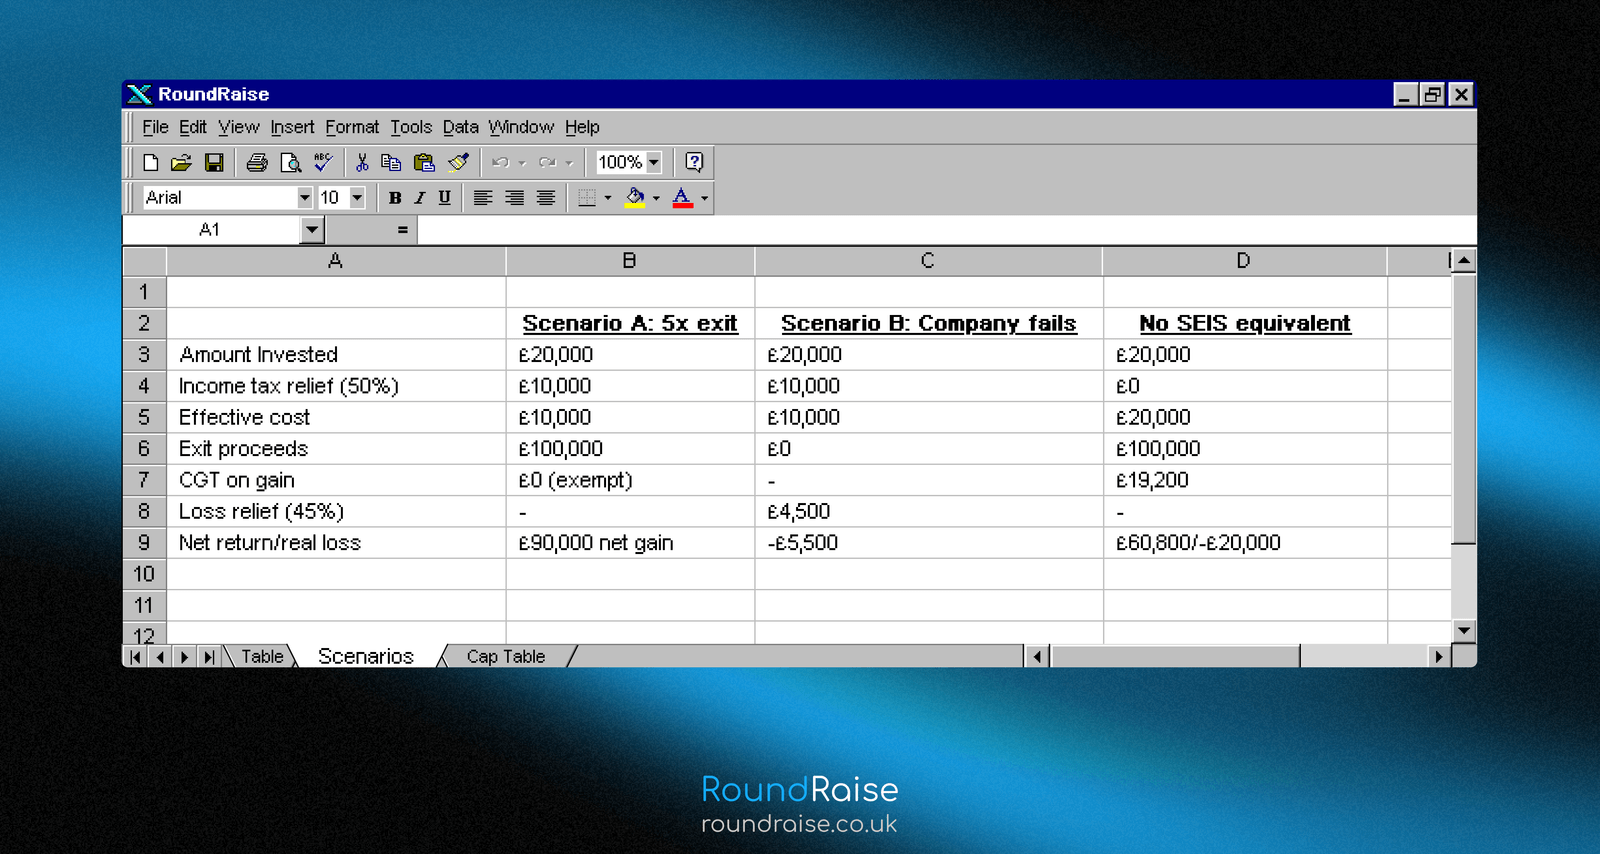
Task: Select the 'Loss relief (45%)' label cell
Action: pyautogui.click(x=336, y=512)
